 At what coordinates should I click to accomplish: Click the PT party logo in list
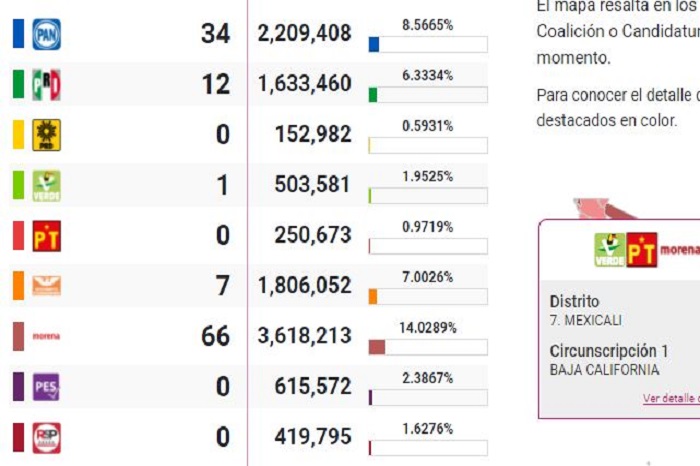[x=46, y=236]
